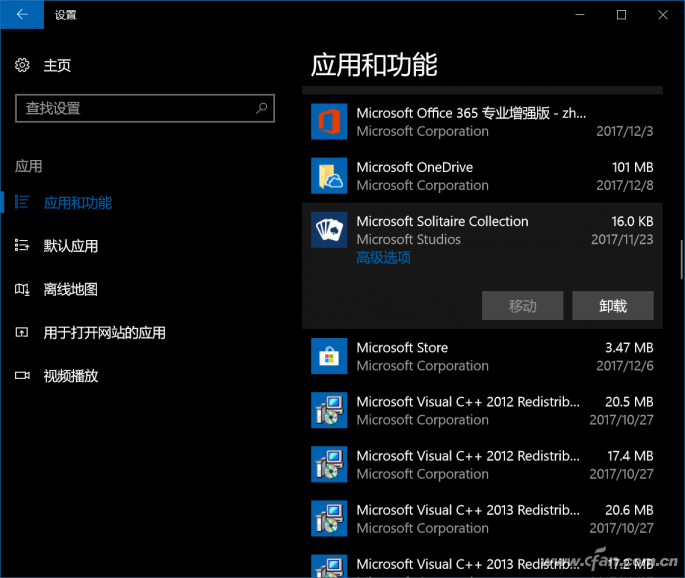Click the 2017/11/23 install date
The height and width of the screenshot is (578, 685).
tap(622, 239)
